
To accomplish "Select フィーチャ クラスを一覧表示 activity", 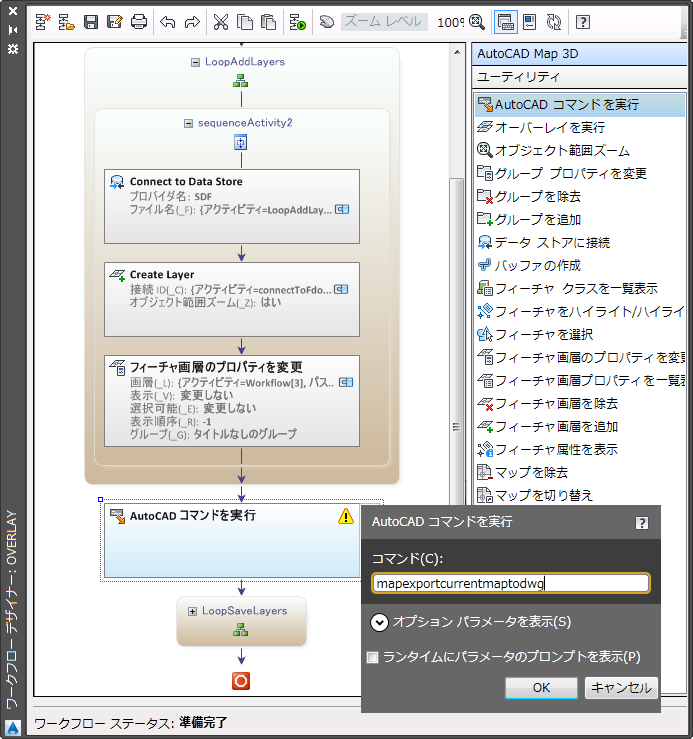I will (580, 288).
